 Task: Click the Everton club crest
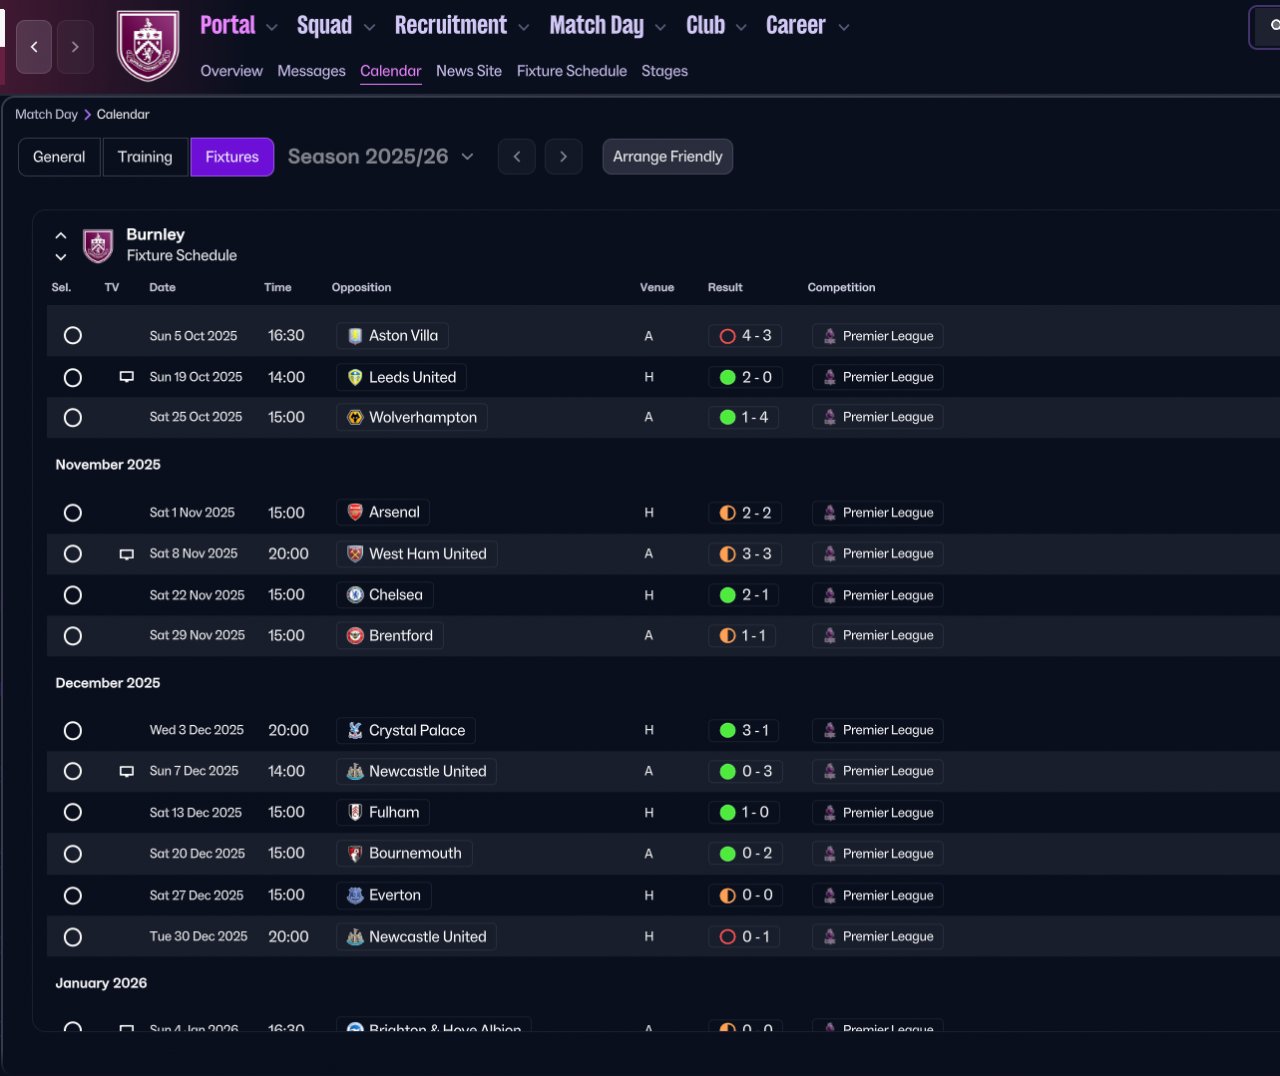click(355, 895)
